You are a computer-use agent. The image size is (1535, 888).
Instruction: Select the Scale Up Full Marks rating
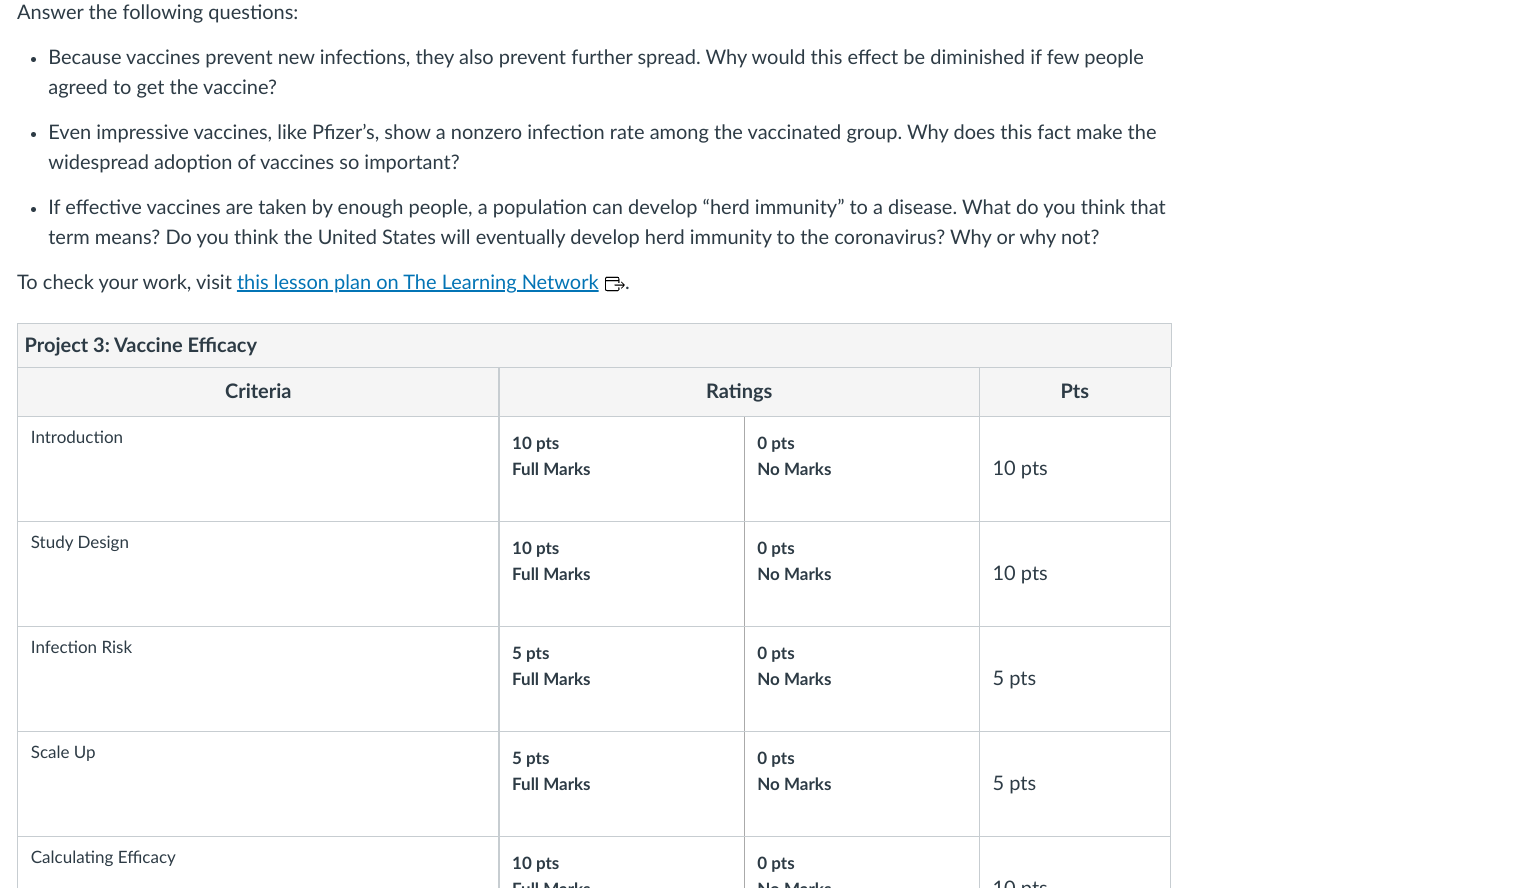coord(621,784)
